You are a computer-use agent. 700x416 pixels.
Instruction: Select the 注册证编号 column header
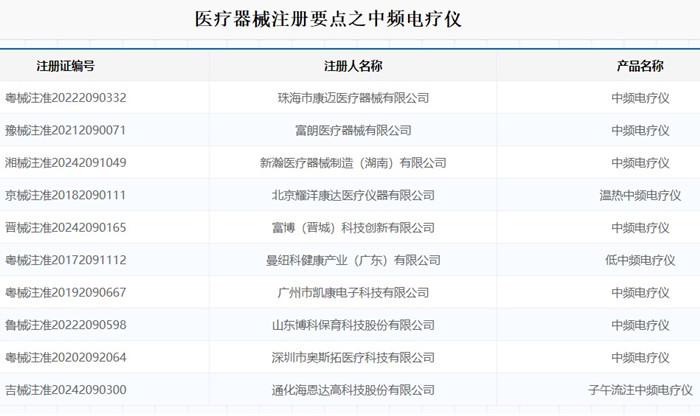pos(66,66)
